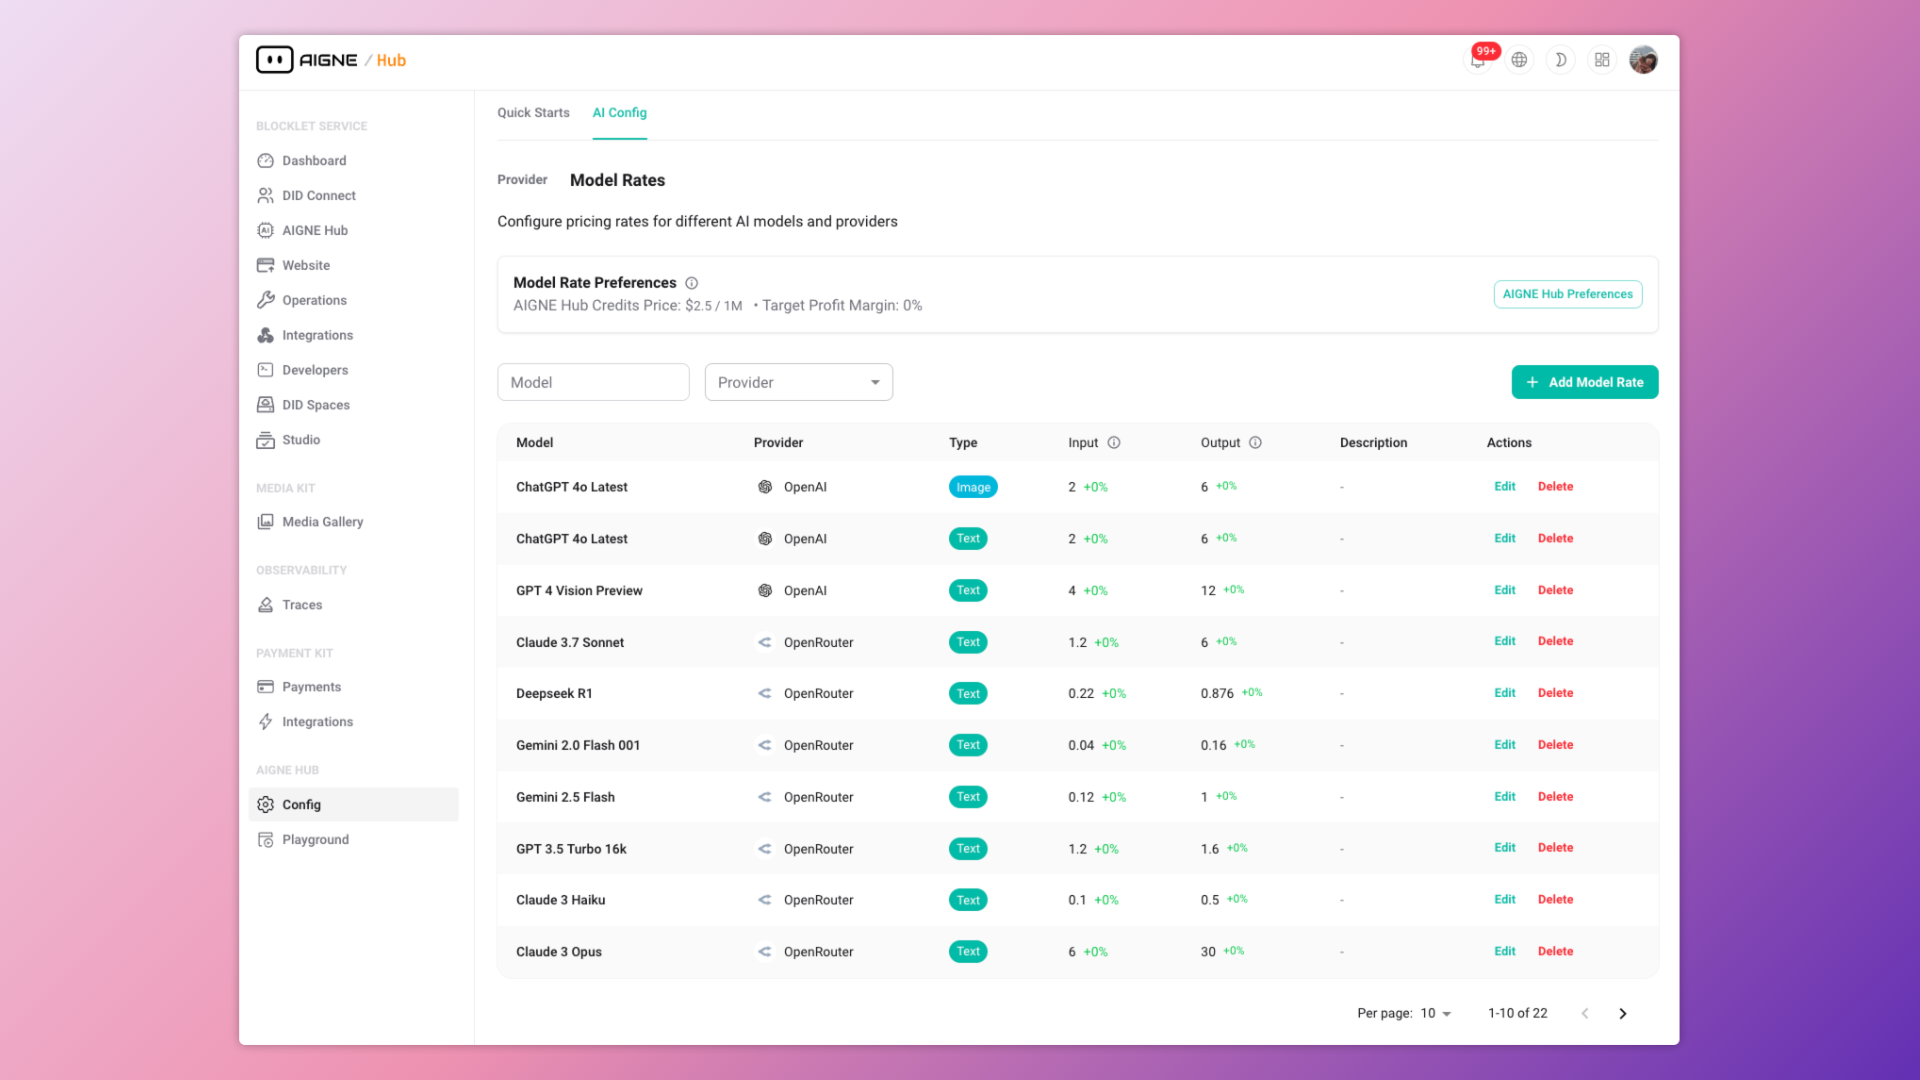The image size is (1920, 1080).
Task: Open the Provider filter dropdown
Action: 798,382
